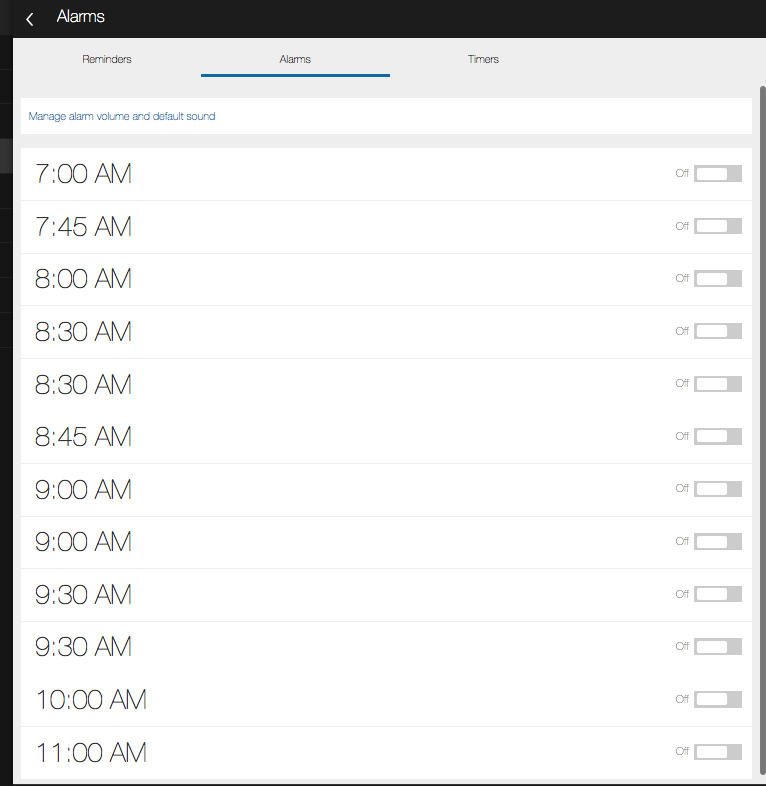Viewport: 766px width, 786px height.
Task: Open the Timers tab
Action: pyautogui.click(x=483, y=59)
